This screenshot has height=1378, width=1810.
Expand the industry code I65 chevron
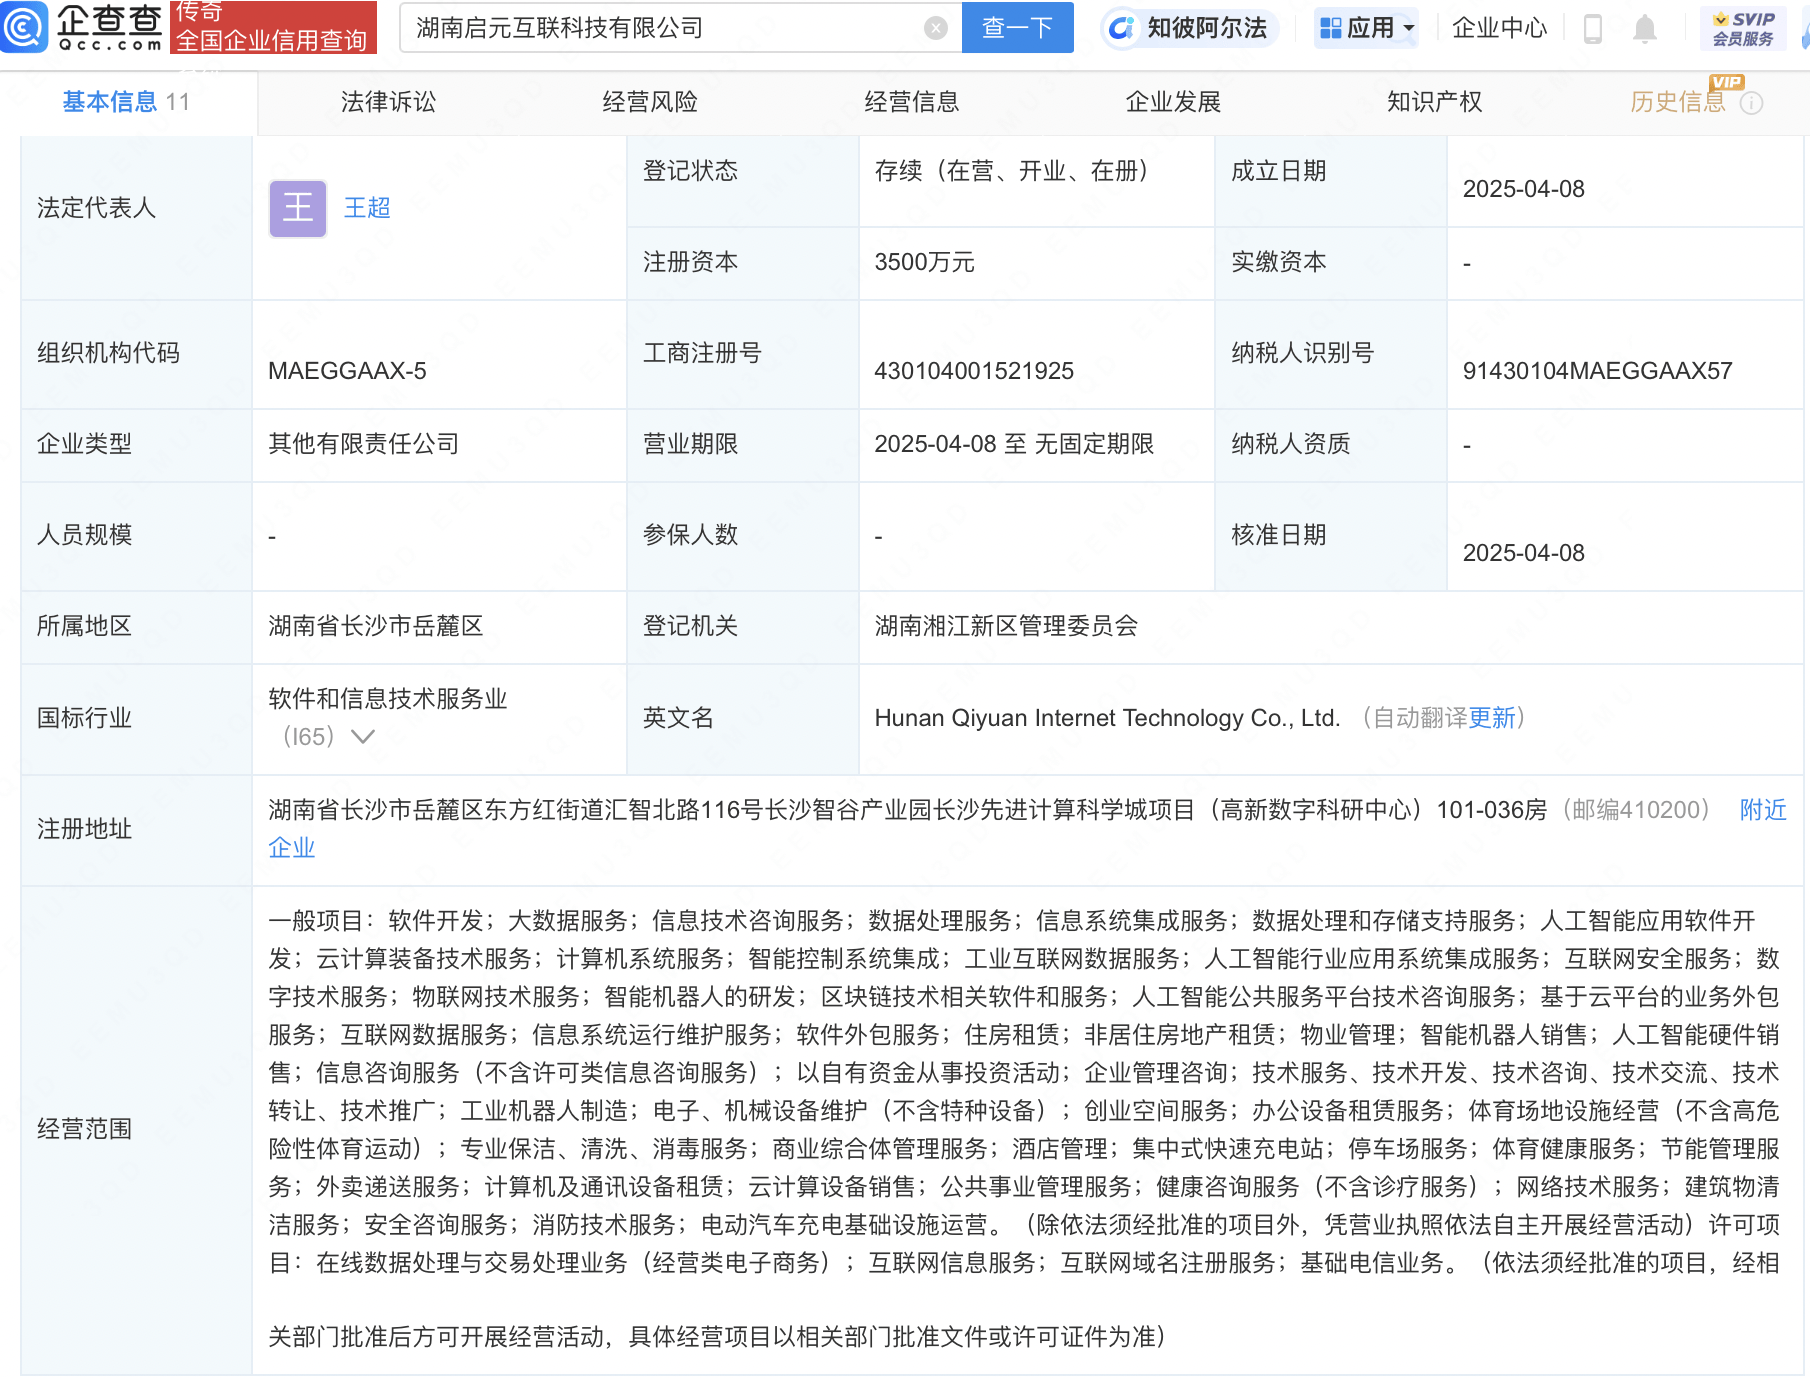click(363, 737)
